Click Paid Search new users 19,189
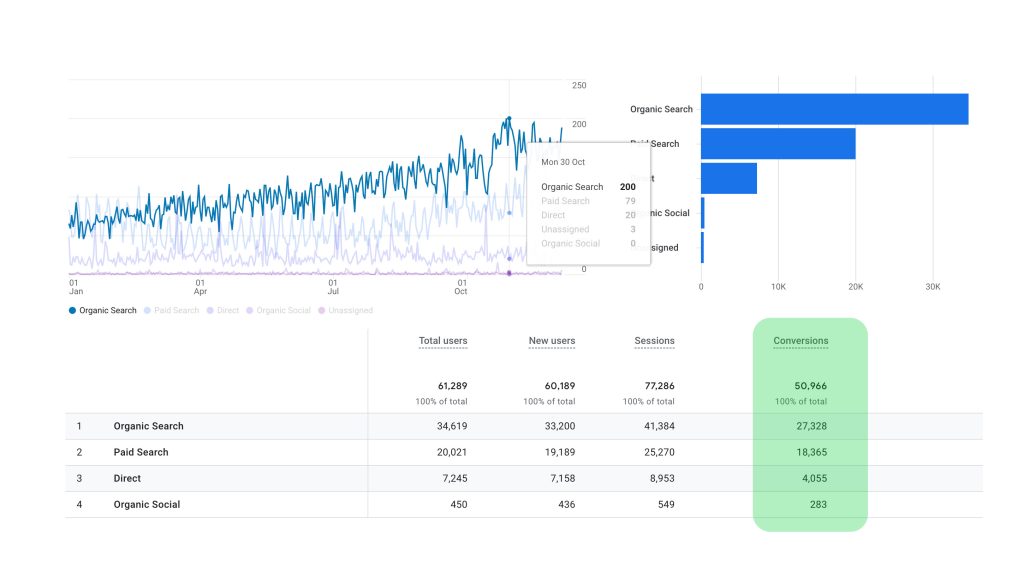This screenshot has width=1024, height=565. click(x=560, y=452)
